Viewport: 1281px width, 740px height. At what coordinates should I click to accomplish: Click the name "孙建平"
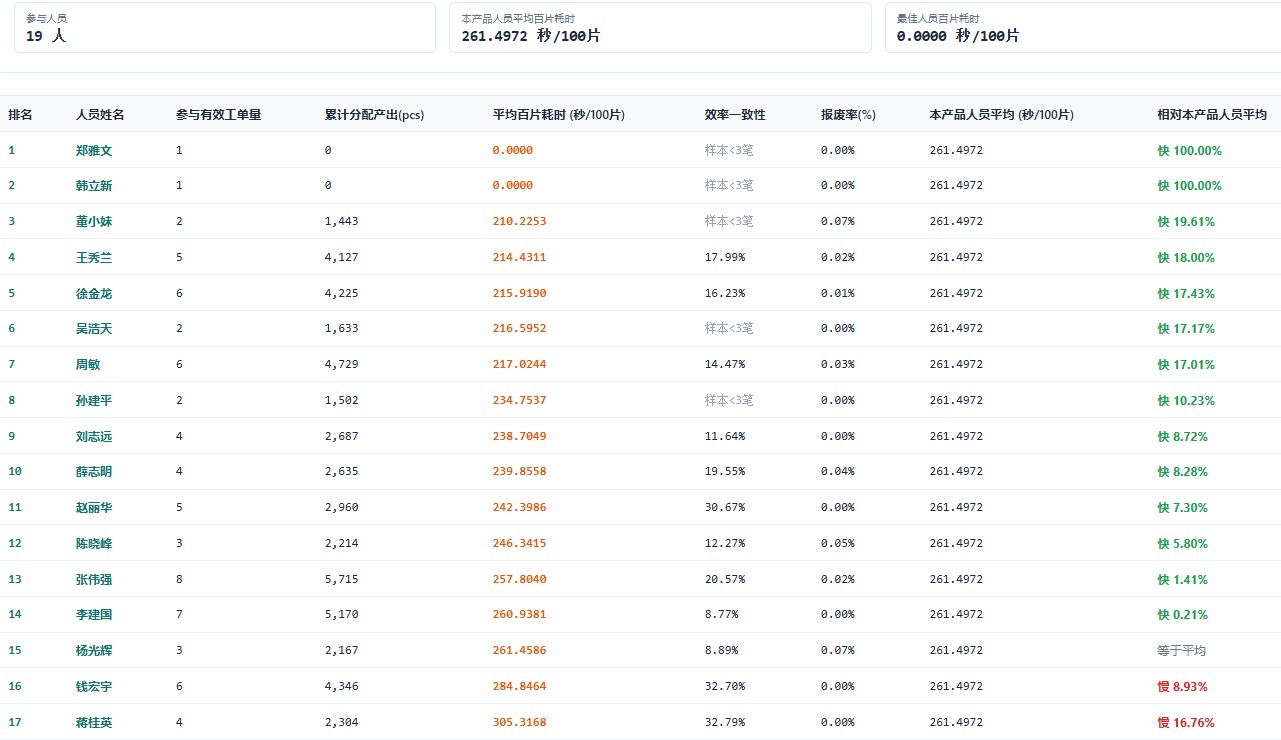[x=94, y=401]
